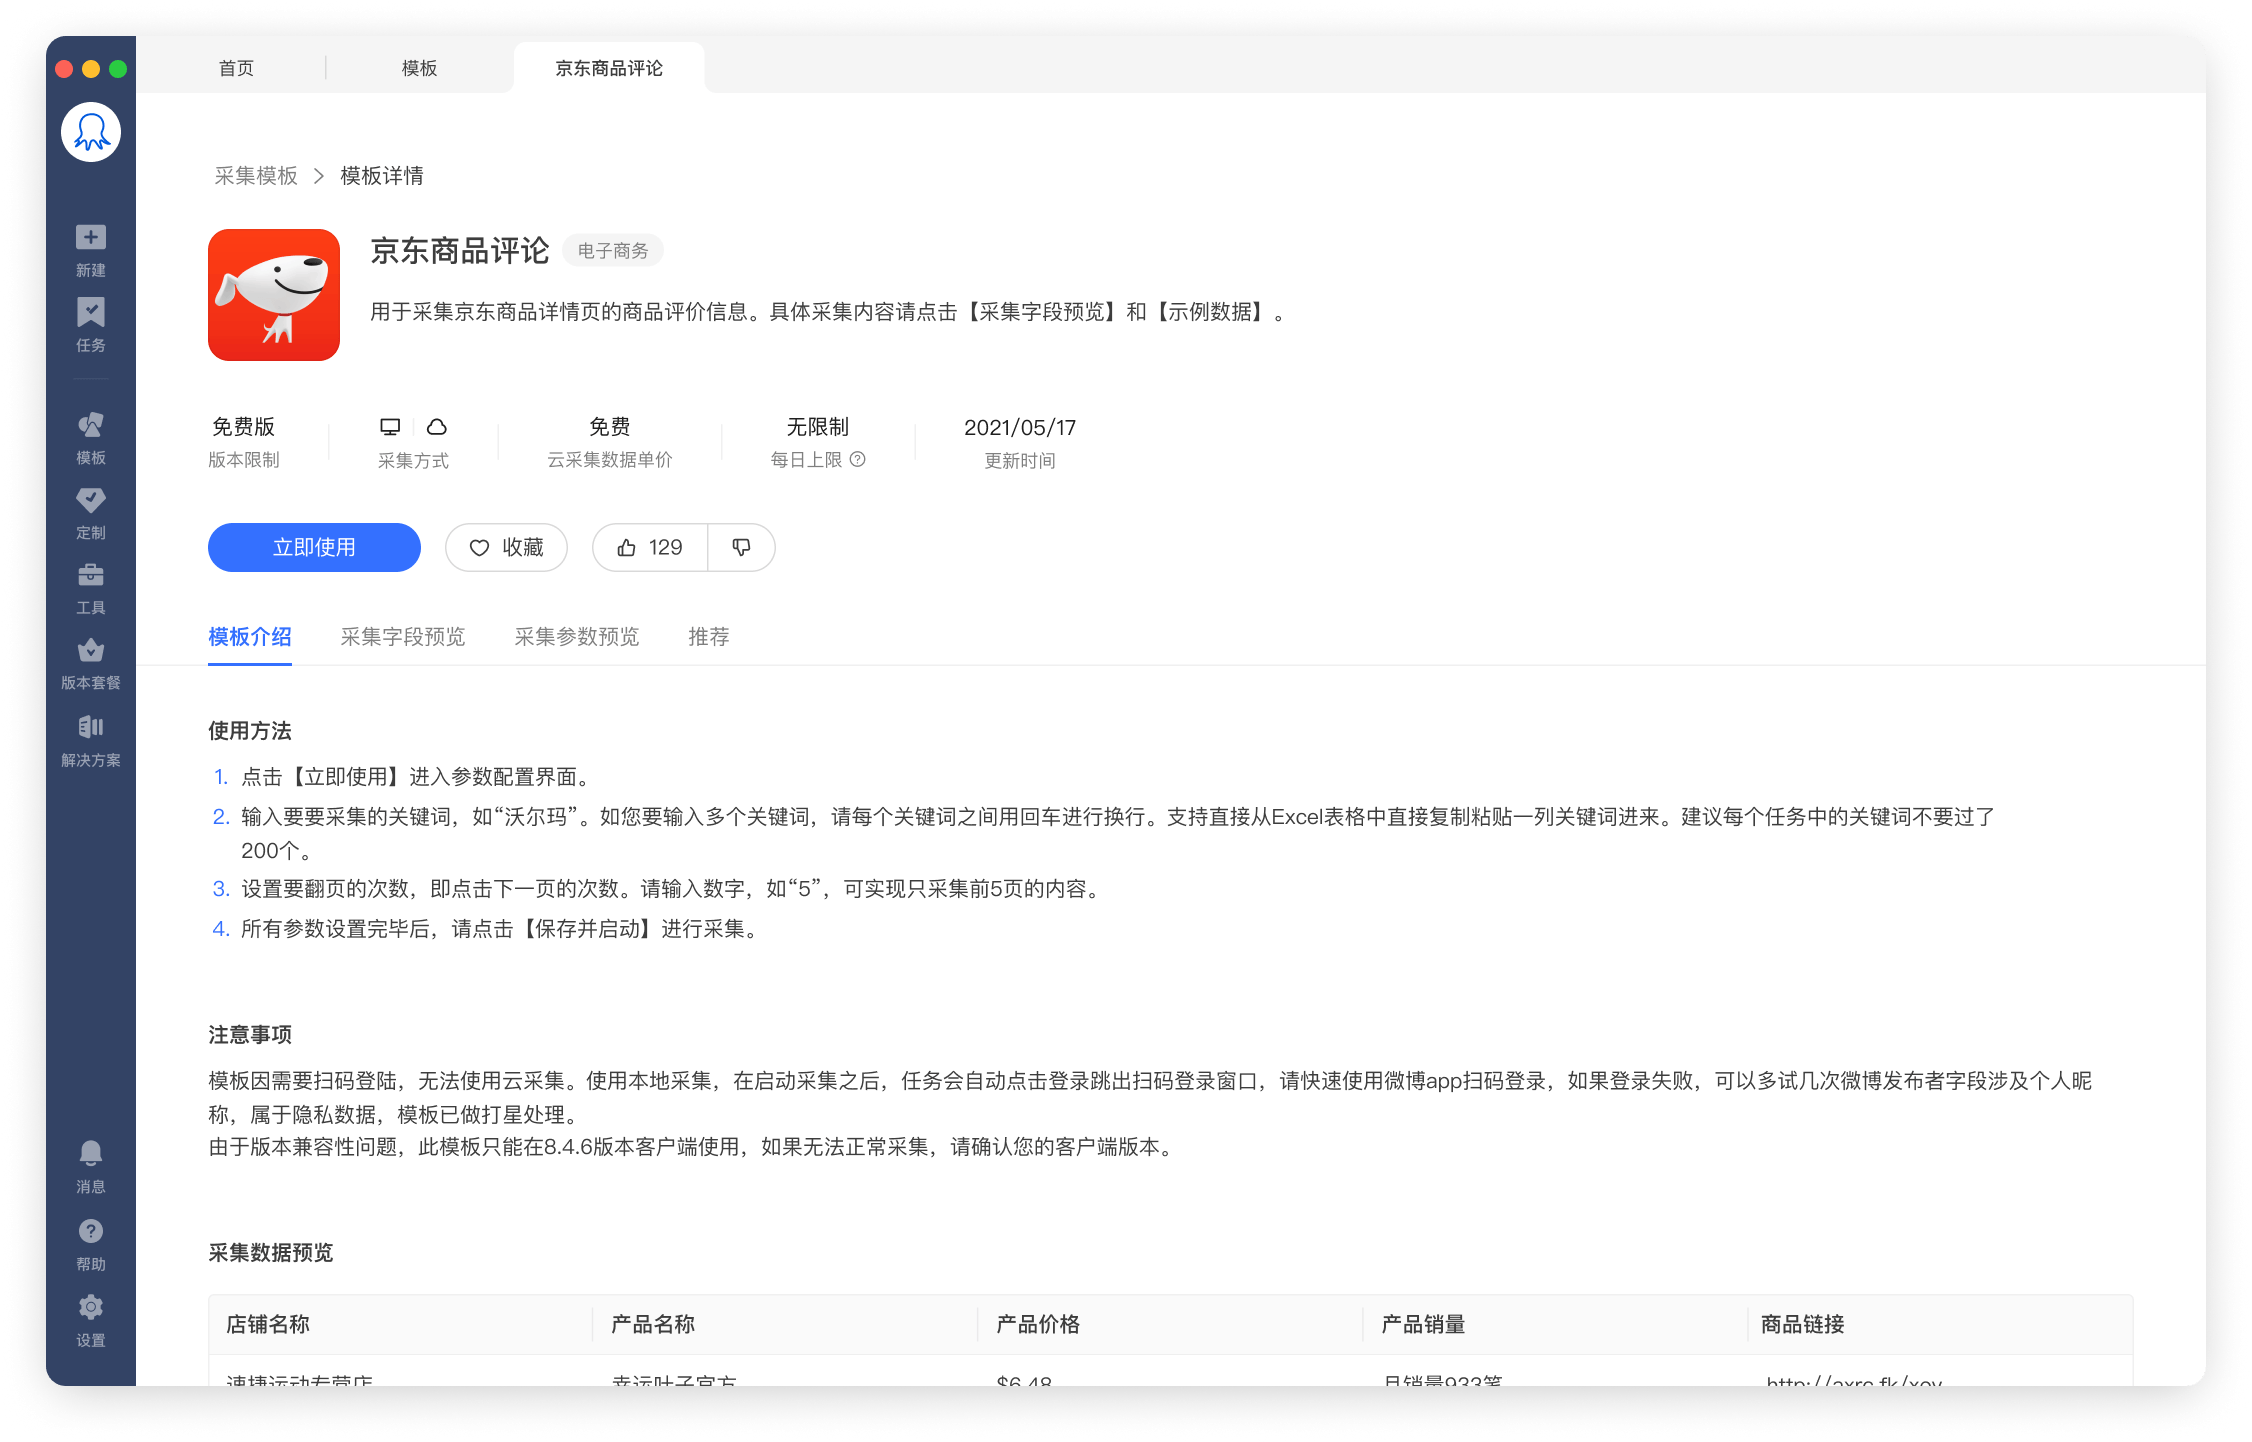The height and width of the screenshot is (1442, 2252).
Task: Click the 2021/05/17 update date
Action: click(1020, 427)
